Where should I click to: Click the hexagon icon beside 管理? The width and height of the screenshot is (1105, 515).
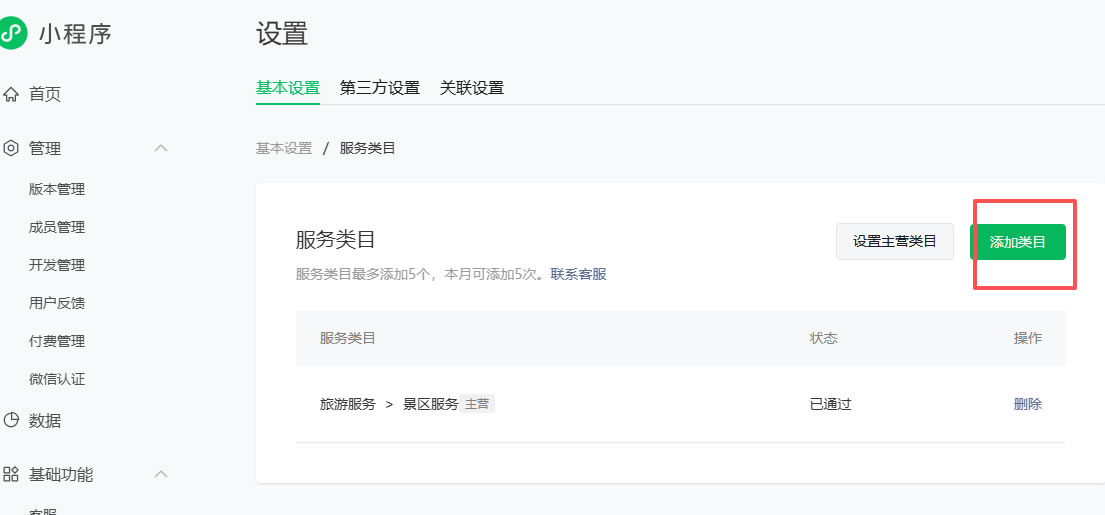(11, 149)
